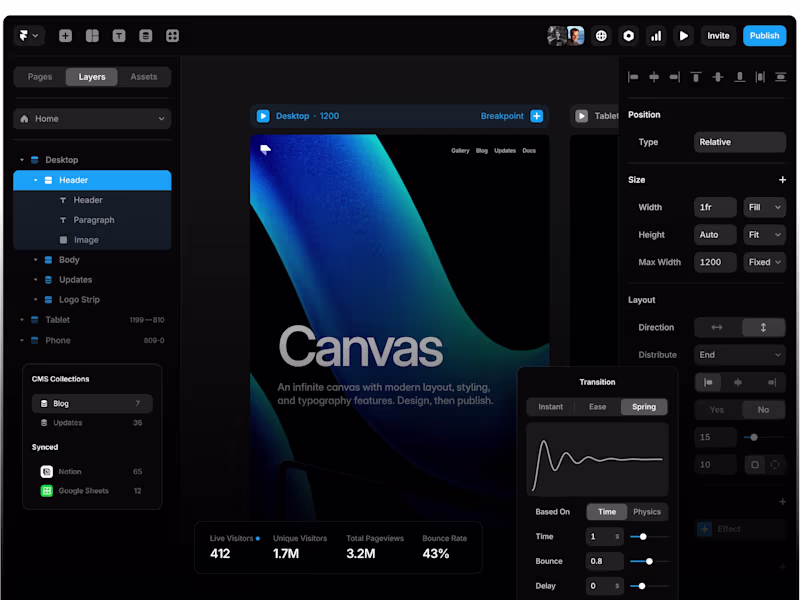The width and height of the screenshot is (800, 600).
Task: Switch to the Pages tab
Action: (x=40, y=76)
